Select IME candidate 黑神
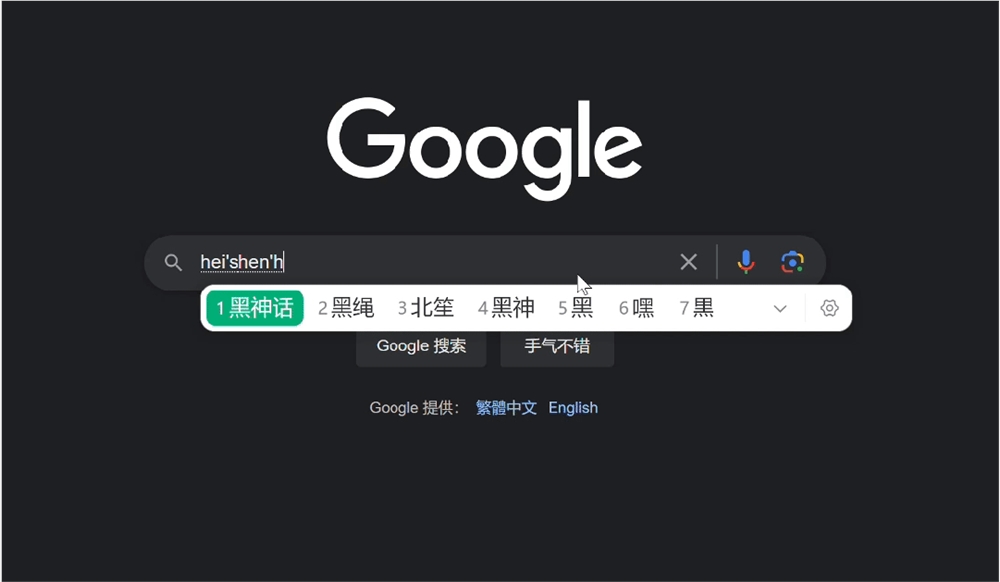Viewport: 1000px width, 582px height. tap(507, 308)
